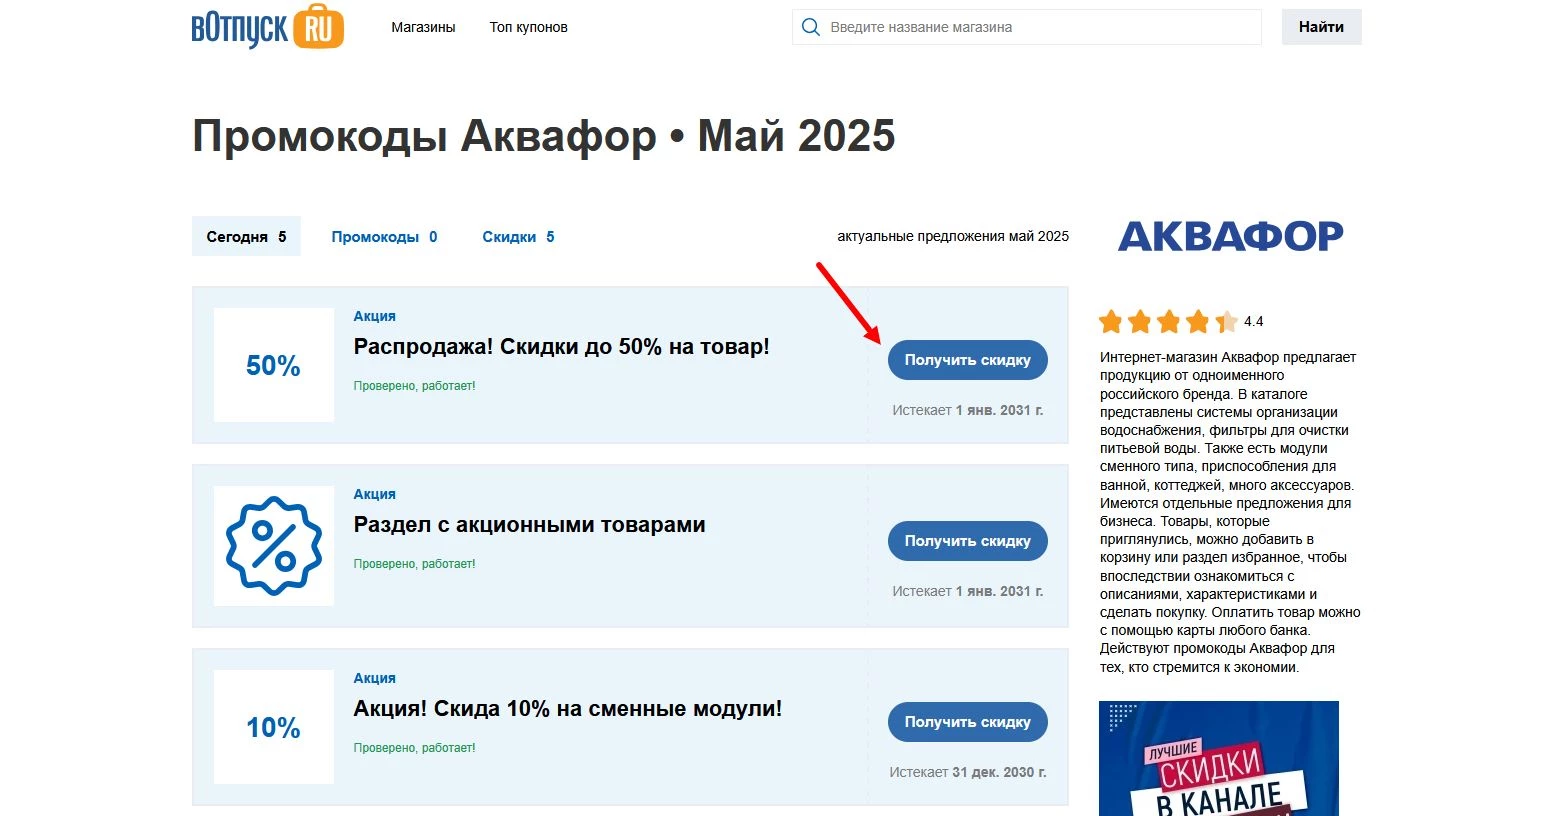Click the 50% discount tile
Viewport: 1541px width, 816px height.
(x=273, y=365)
